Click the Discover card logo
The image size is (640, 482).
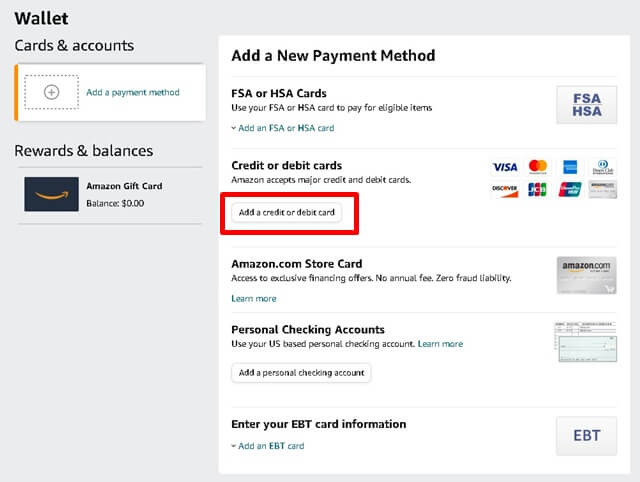[x=505, y=189]
